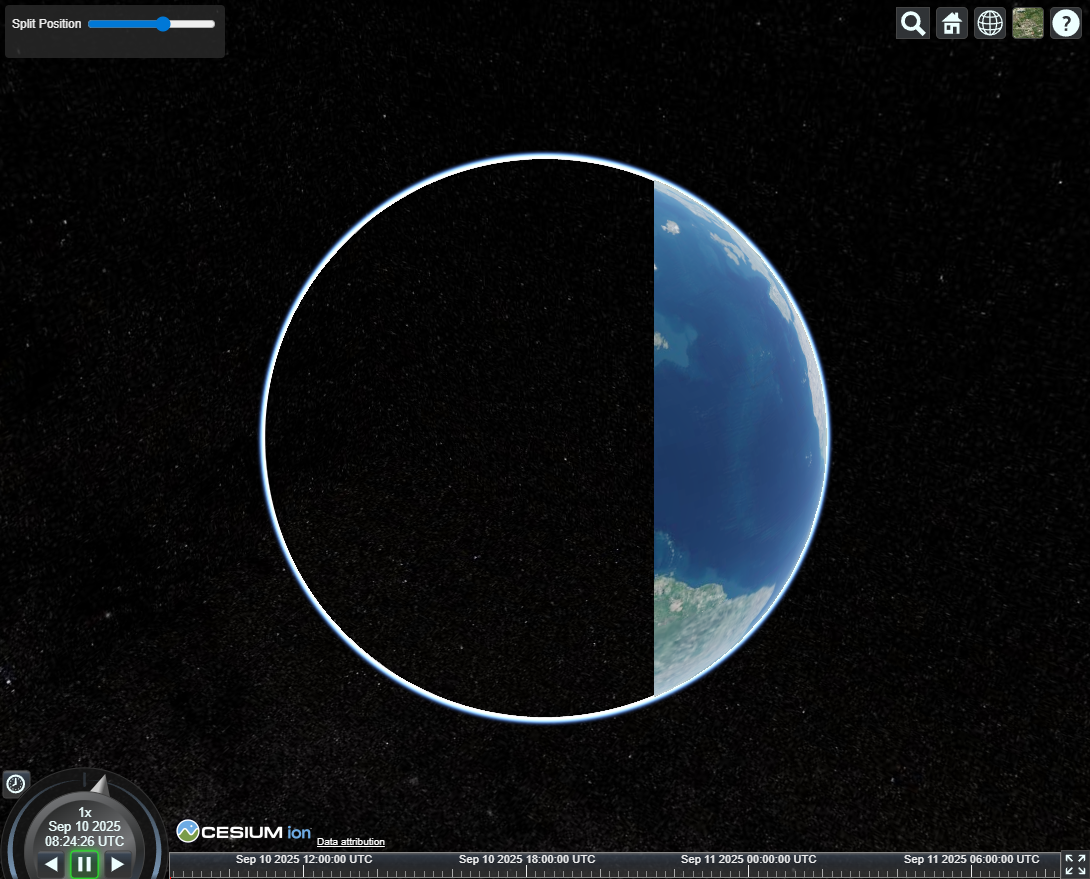Click the 1x speed label
The image size is (1090, 879).
[85, 812]
